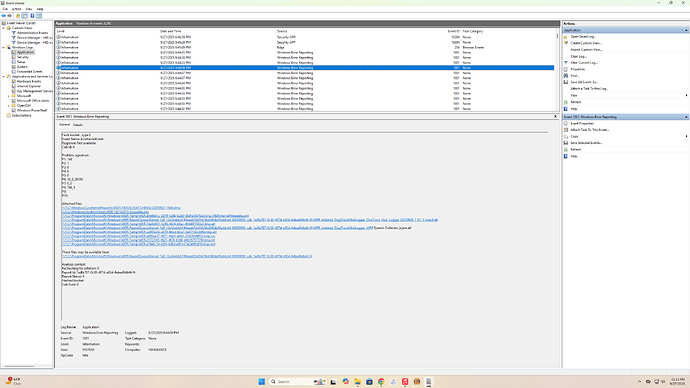The image size is (690, 388).
Task: Click Attach Task To This Event
Action: (x=590, y=130)
